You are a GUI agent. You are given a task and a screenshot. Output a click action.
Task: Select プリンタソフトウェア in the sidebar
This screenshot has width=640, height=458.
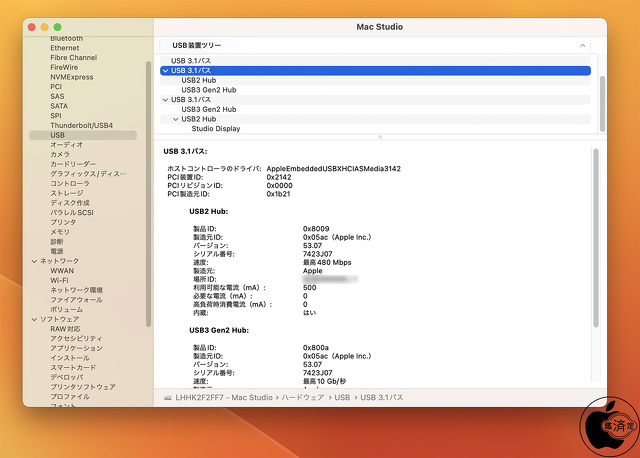(83, 387)
